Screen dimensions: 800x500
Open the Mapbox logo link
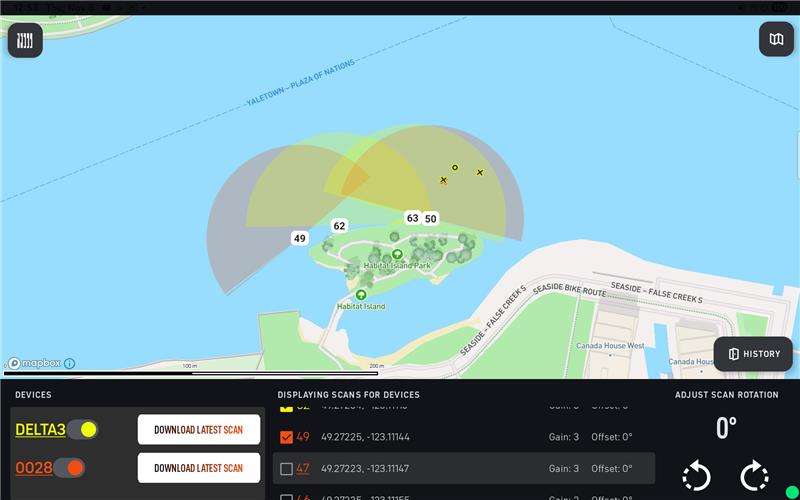34,363
